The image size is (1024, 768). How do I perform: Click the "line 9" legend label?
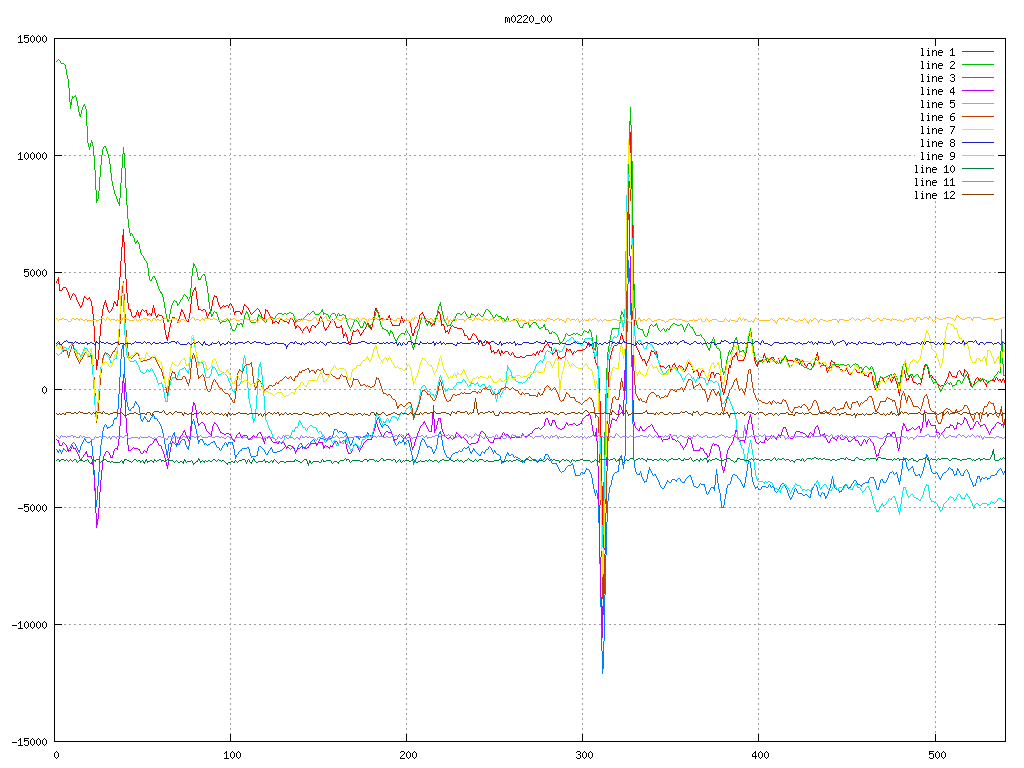(937, 156)
